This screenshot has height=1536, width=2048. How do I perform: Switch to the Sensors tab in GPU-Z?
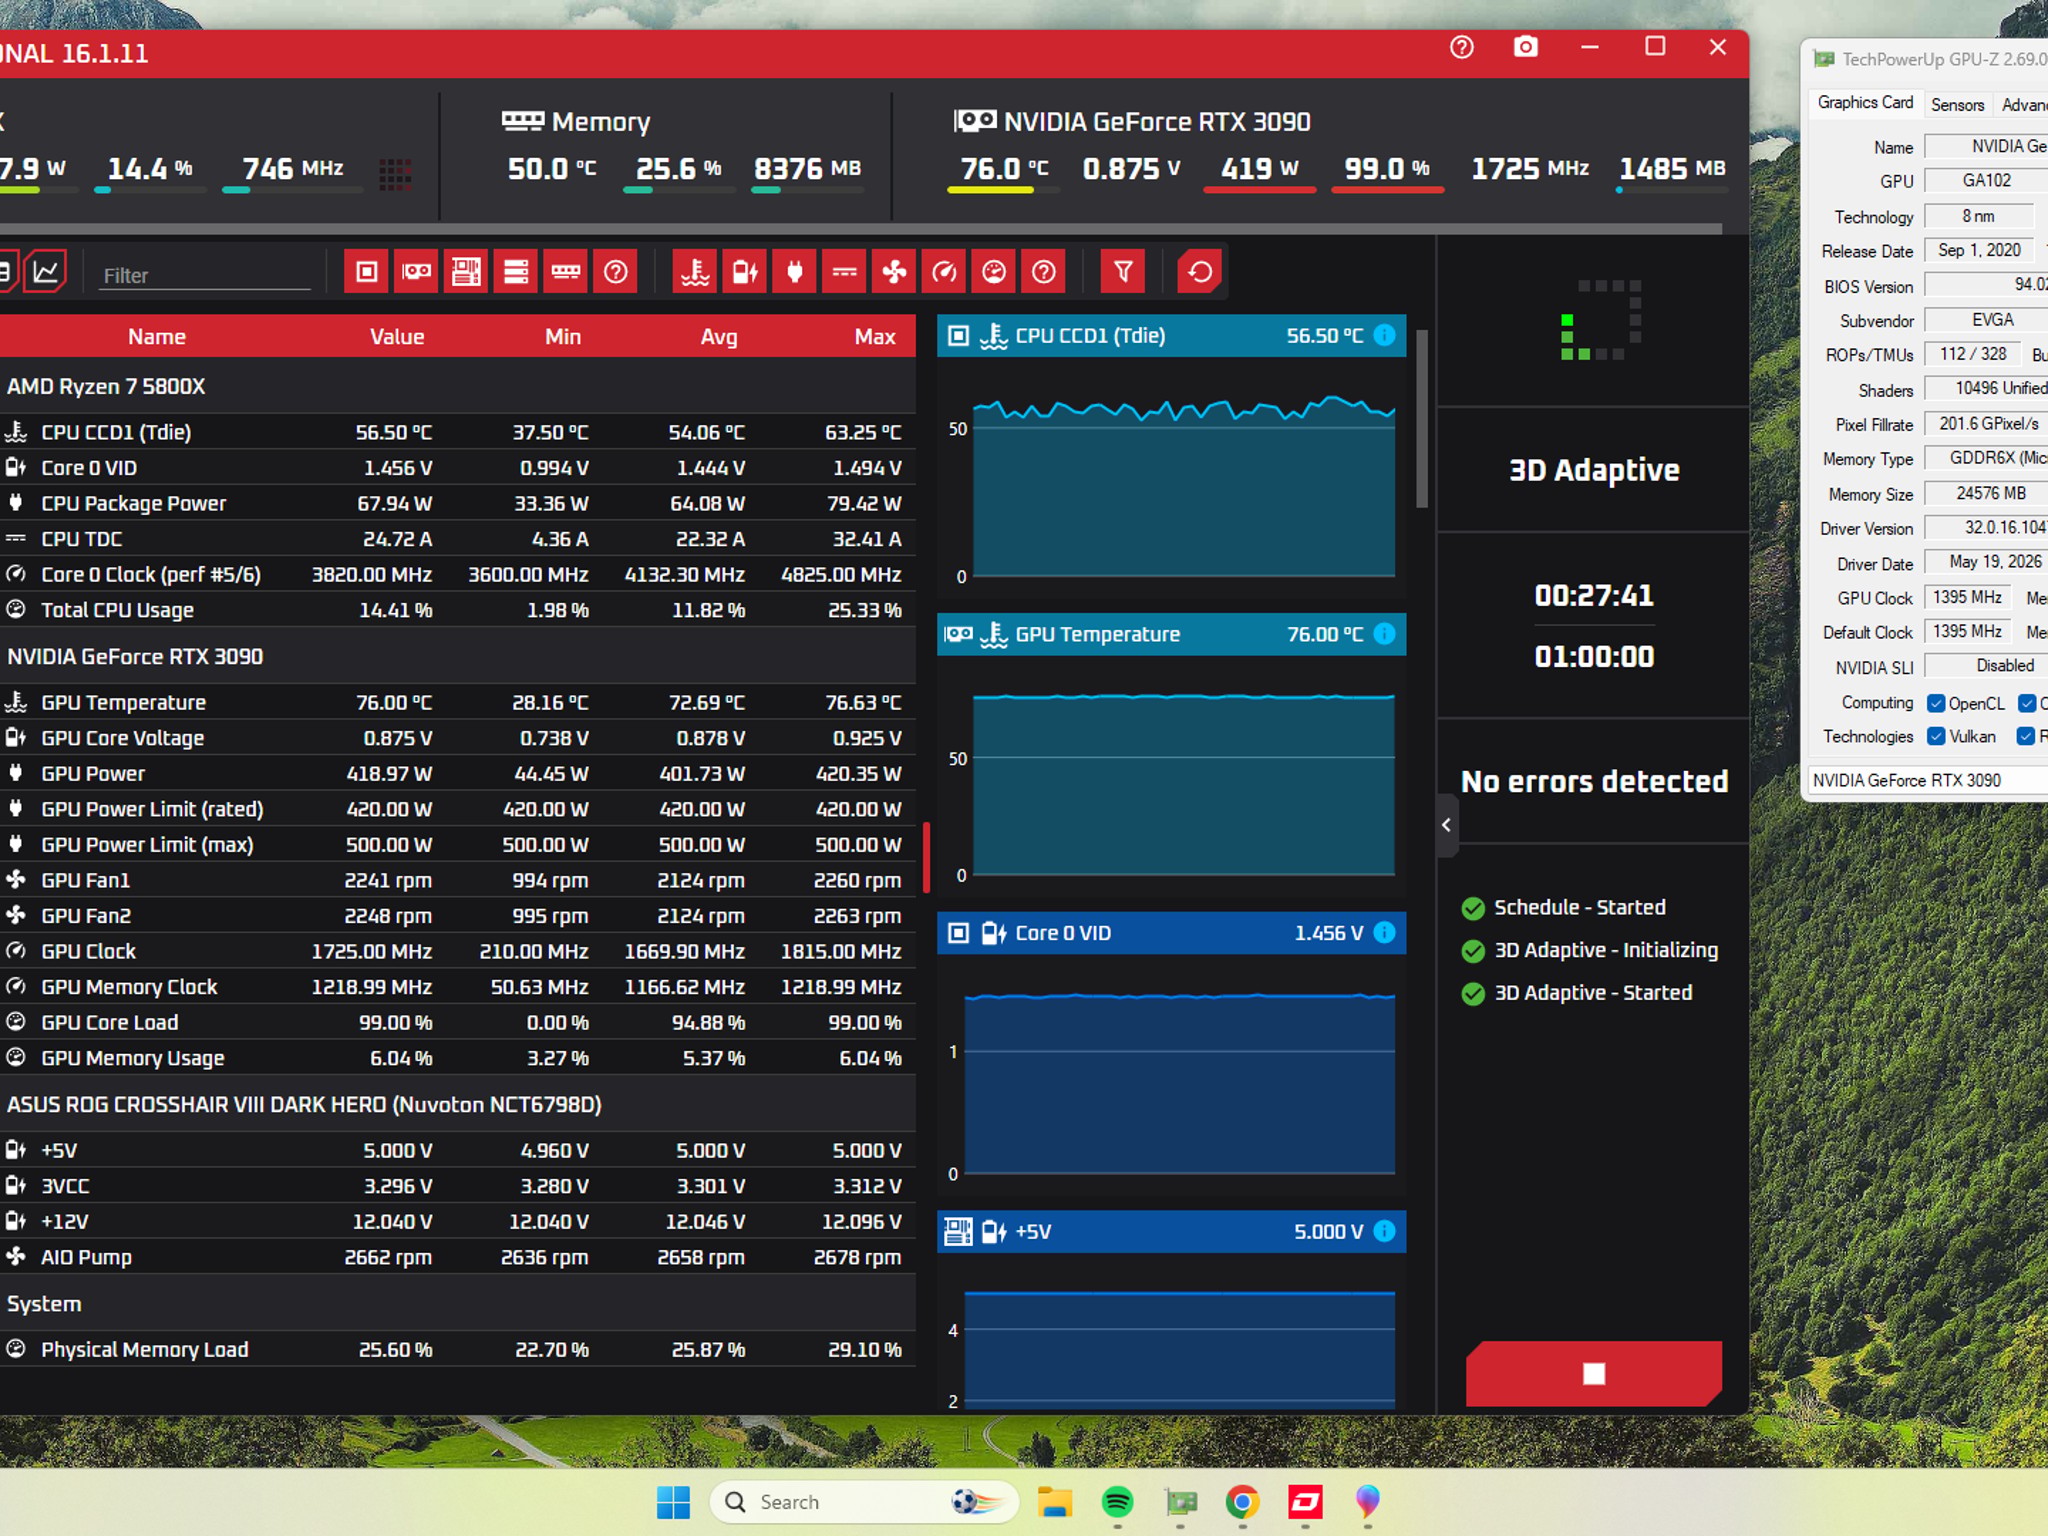pos(1957,104)
